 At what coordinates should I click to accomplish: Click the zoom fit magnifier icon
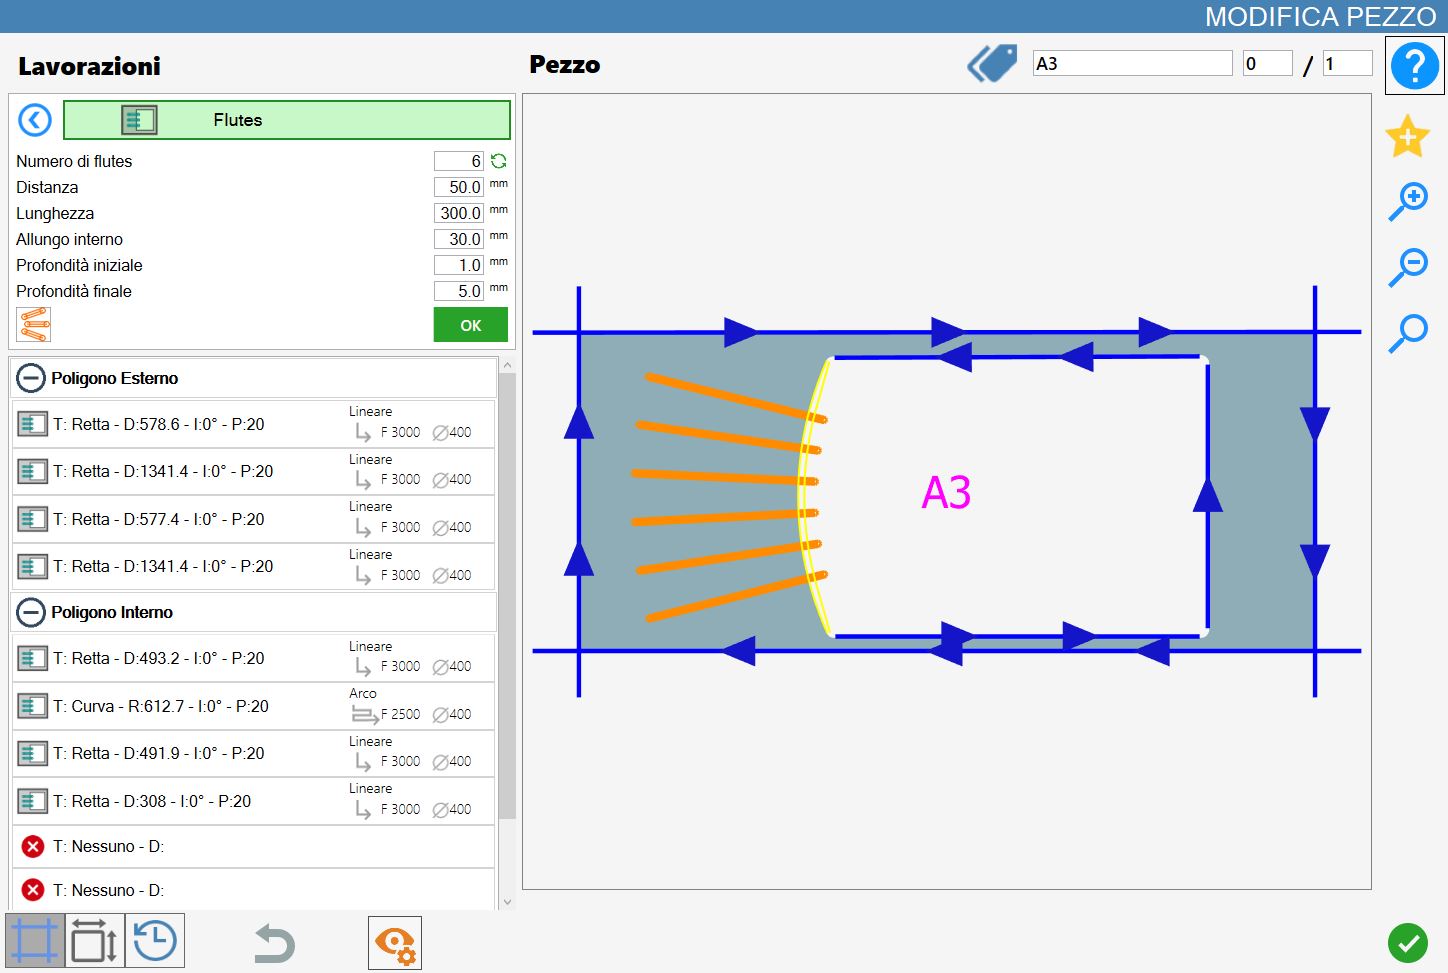point(1408,333)
